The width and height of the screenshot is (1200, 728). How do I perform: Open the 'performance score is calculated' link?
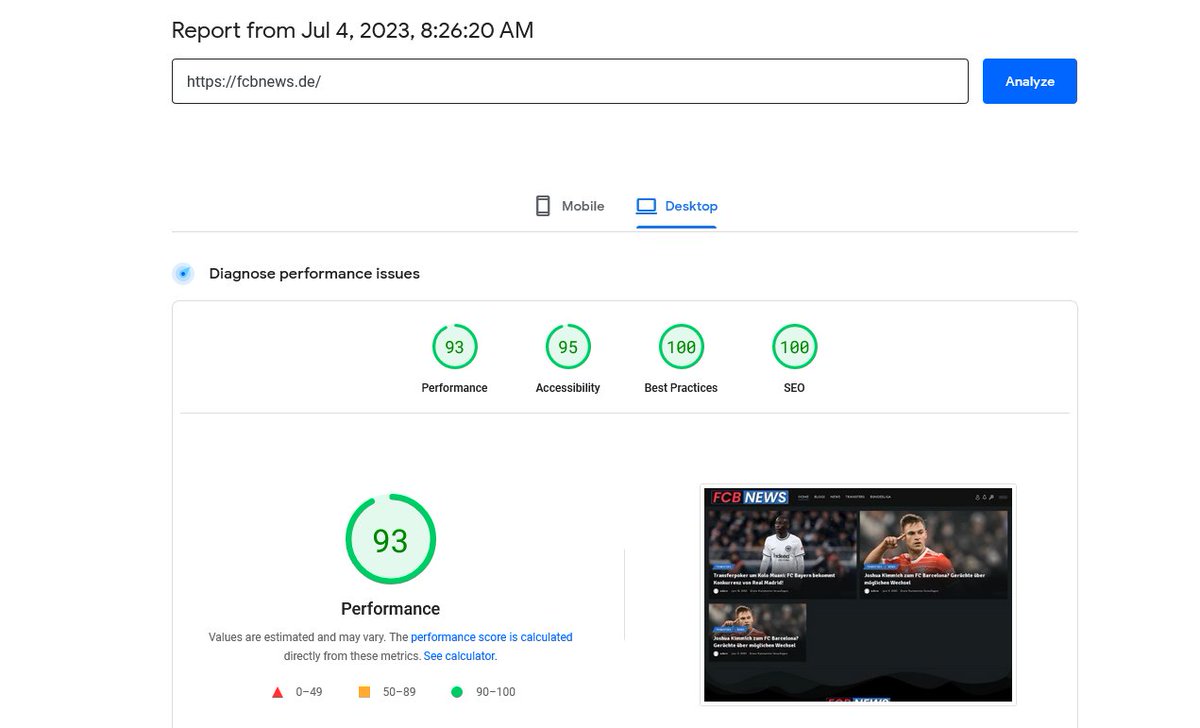(491, 637)
